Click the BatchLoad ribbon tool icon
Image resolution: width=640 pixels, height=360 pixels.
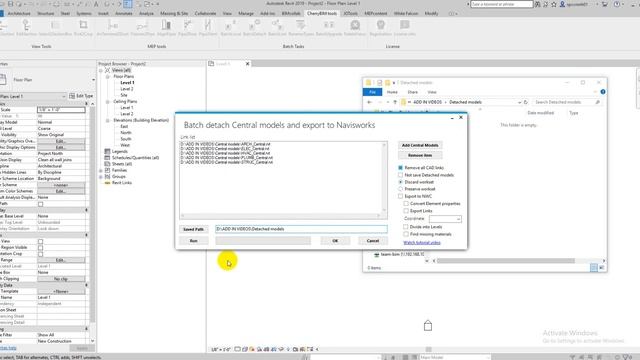(231, 25)
